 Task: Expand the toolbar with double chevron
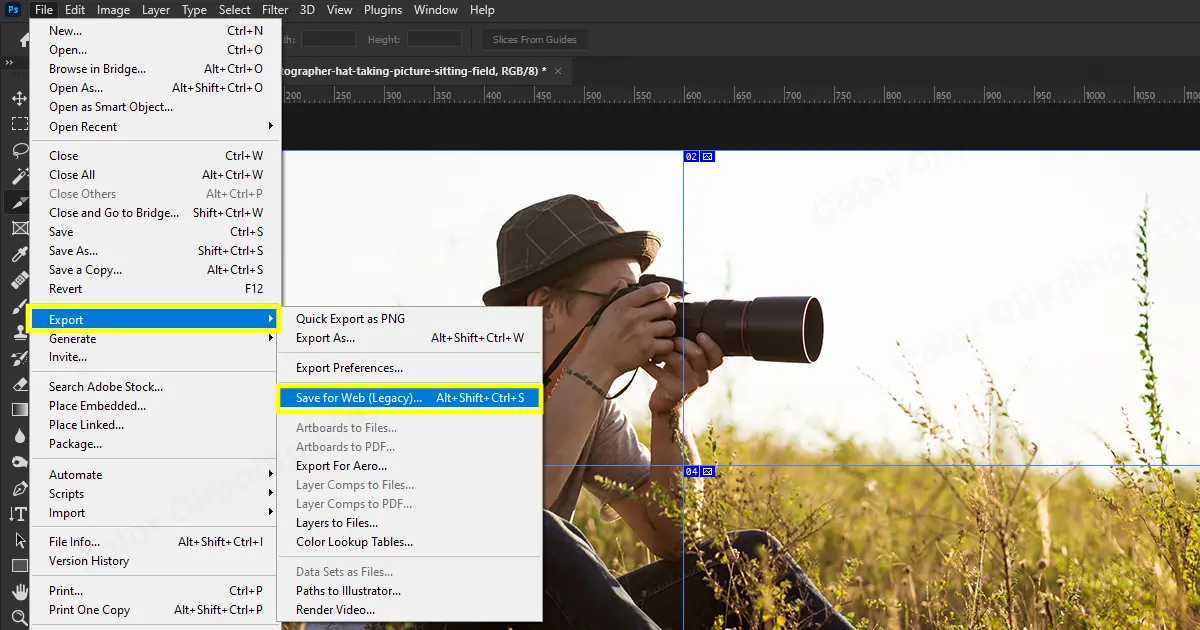click(9, 62)
